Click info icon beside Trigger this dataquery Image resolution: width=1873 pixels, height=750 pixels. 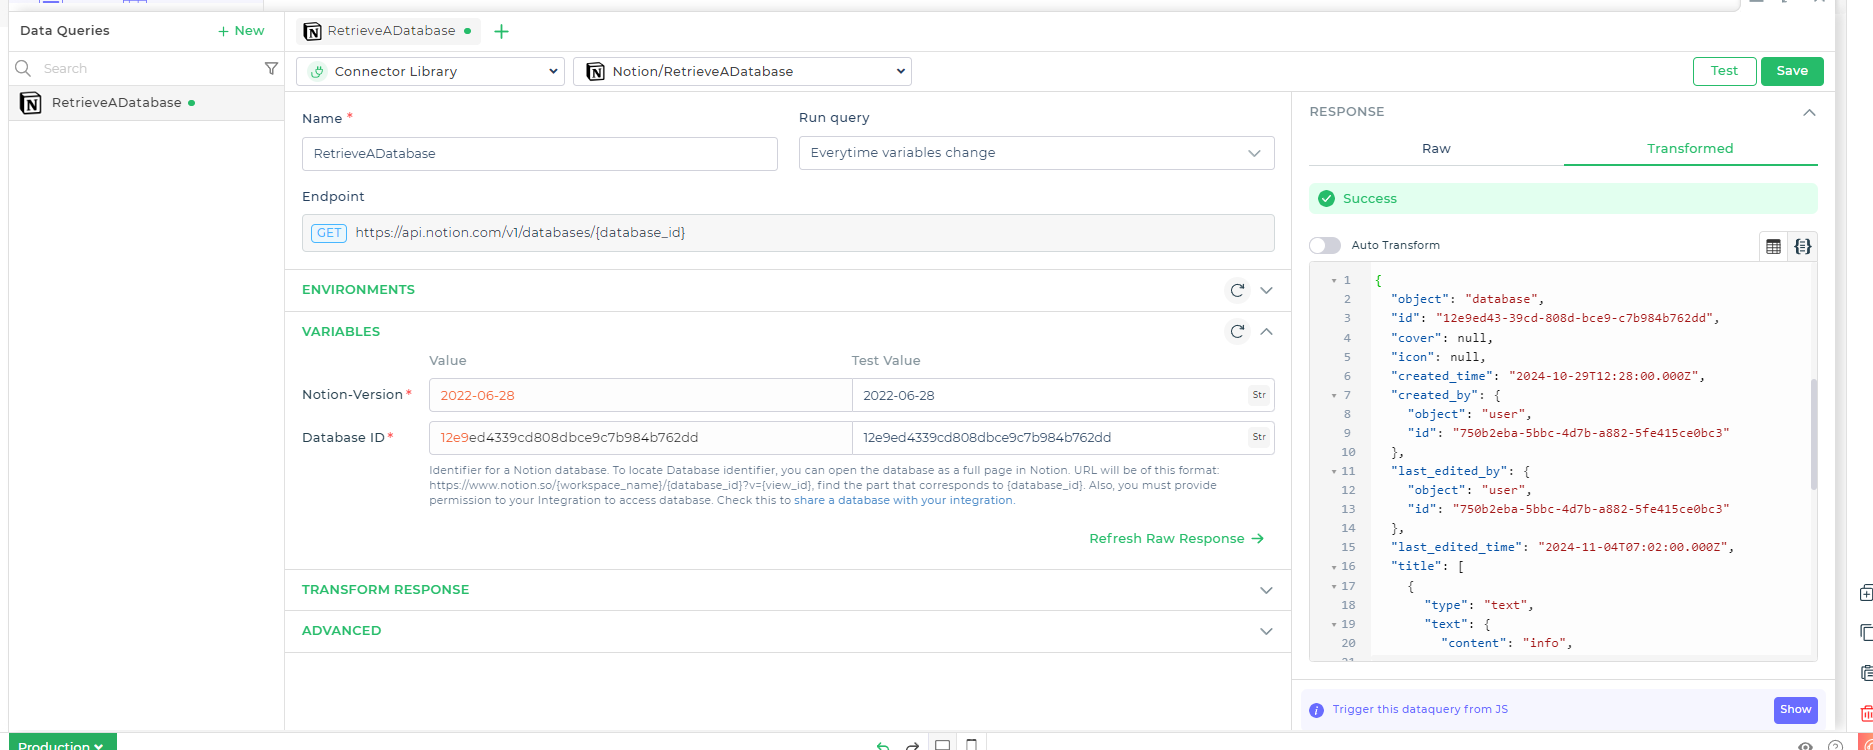(x=1316, y=710)
